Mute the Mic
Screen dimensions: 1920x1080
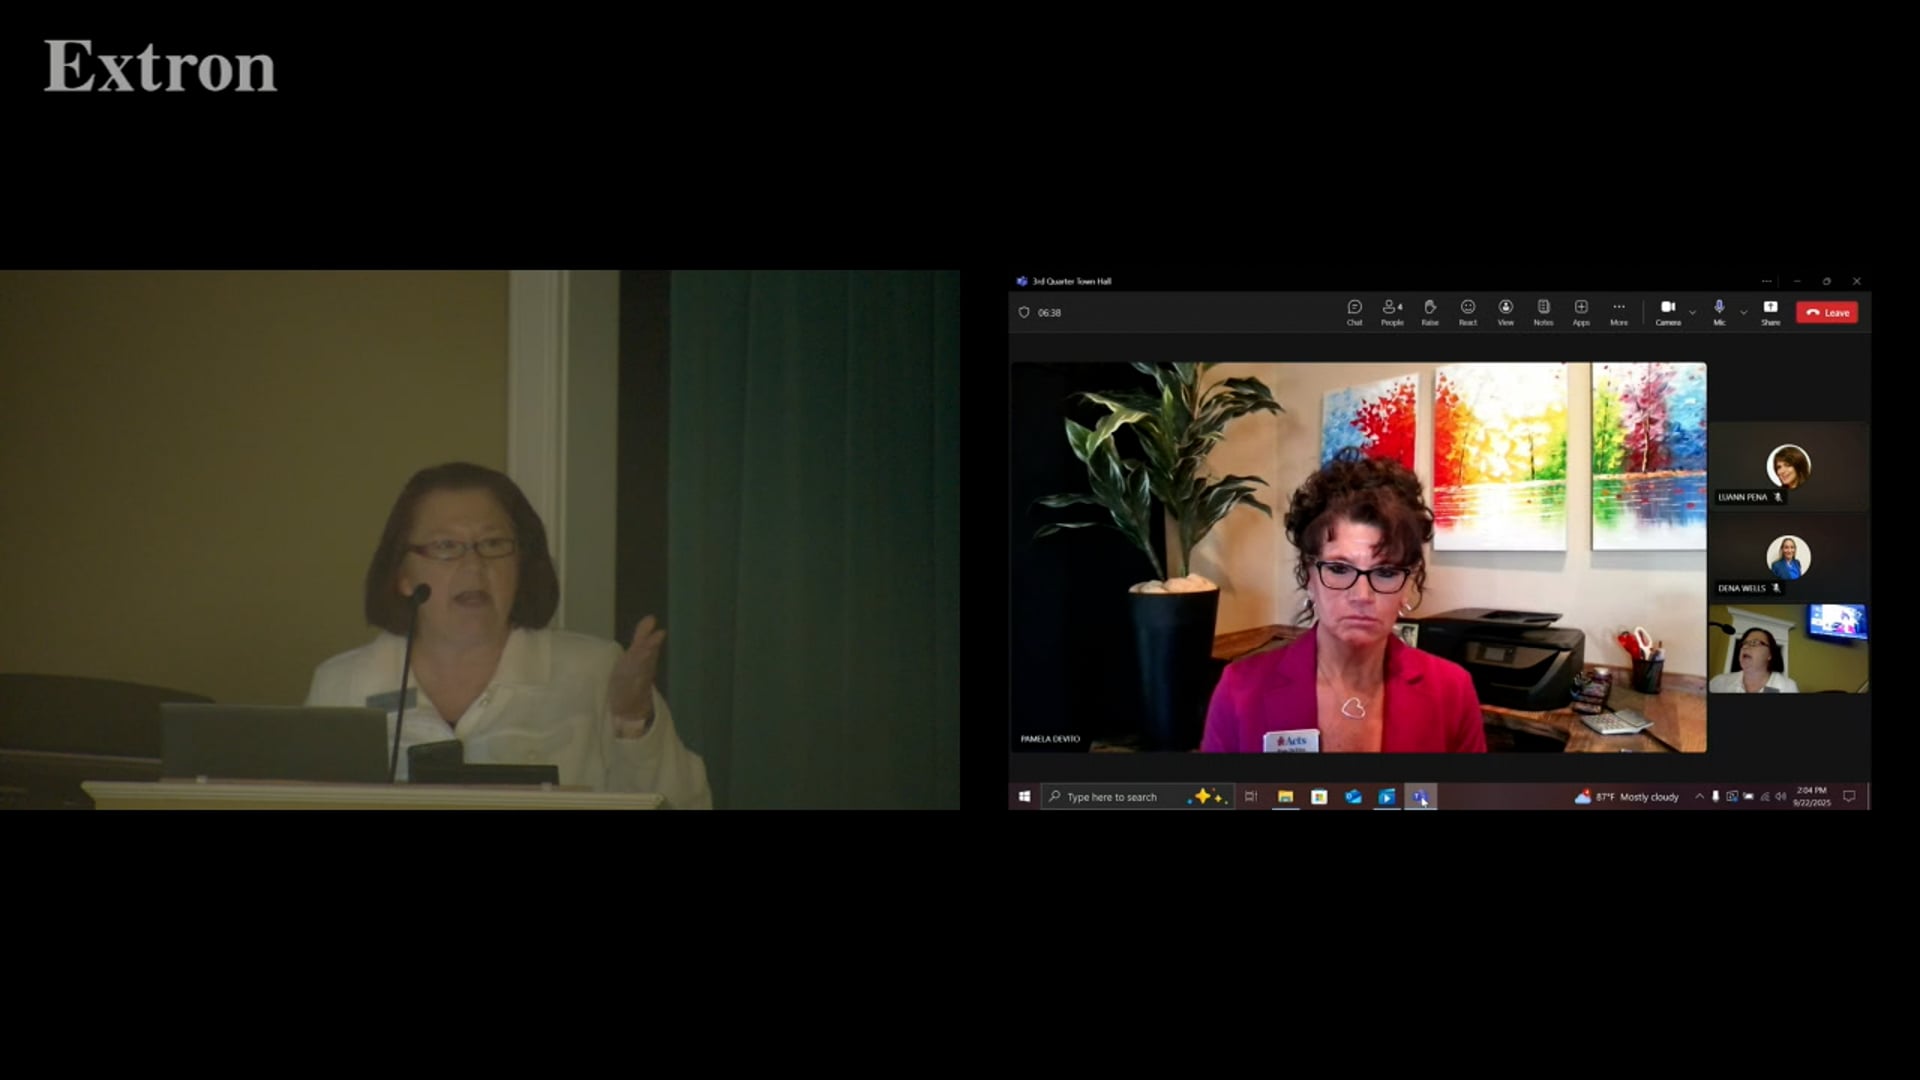click(1719, 312)
